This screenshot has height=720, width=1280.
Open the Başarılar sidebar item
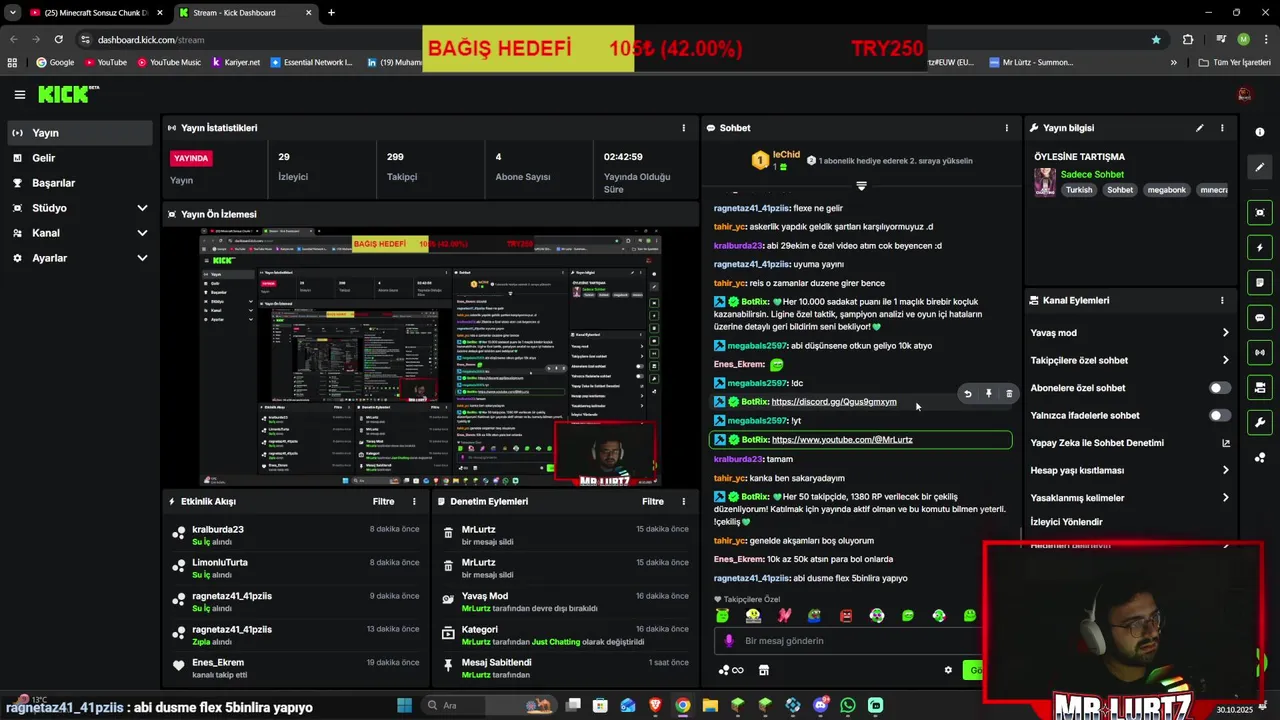80,183
